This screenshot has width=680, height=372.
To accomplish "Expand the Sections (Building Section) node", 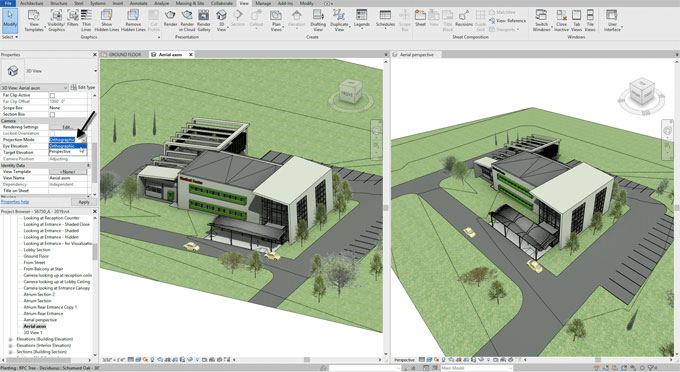I will [10, 352].
